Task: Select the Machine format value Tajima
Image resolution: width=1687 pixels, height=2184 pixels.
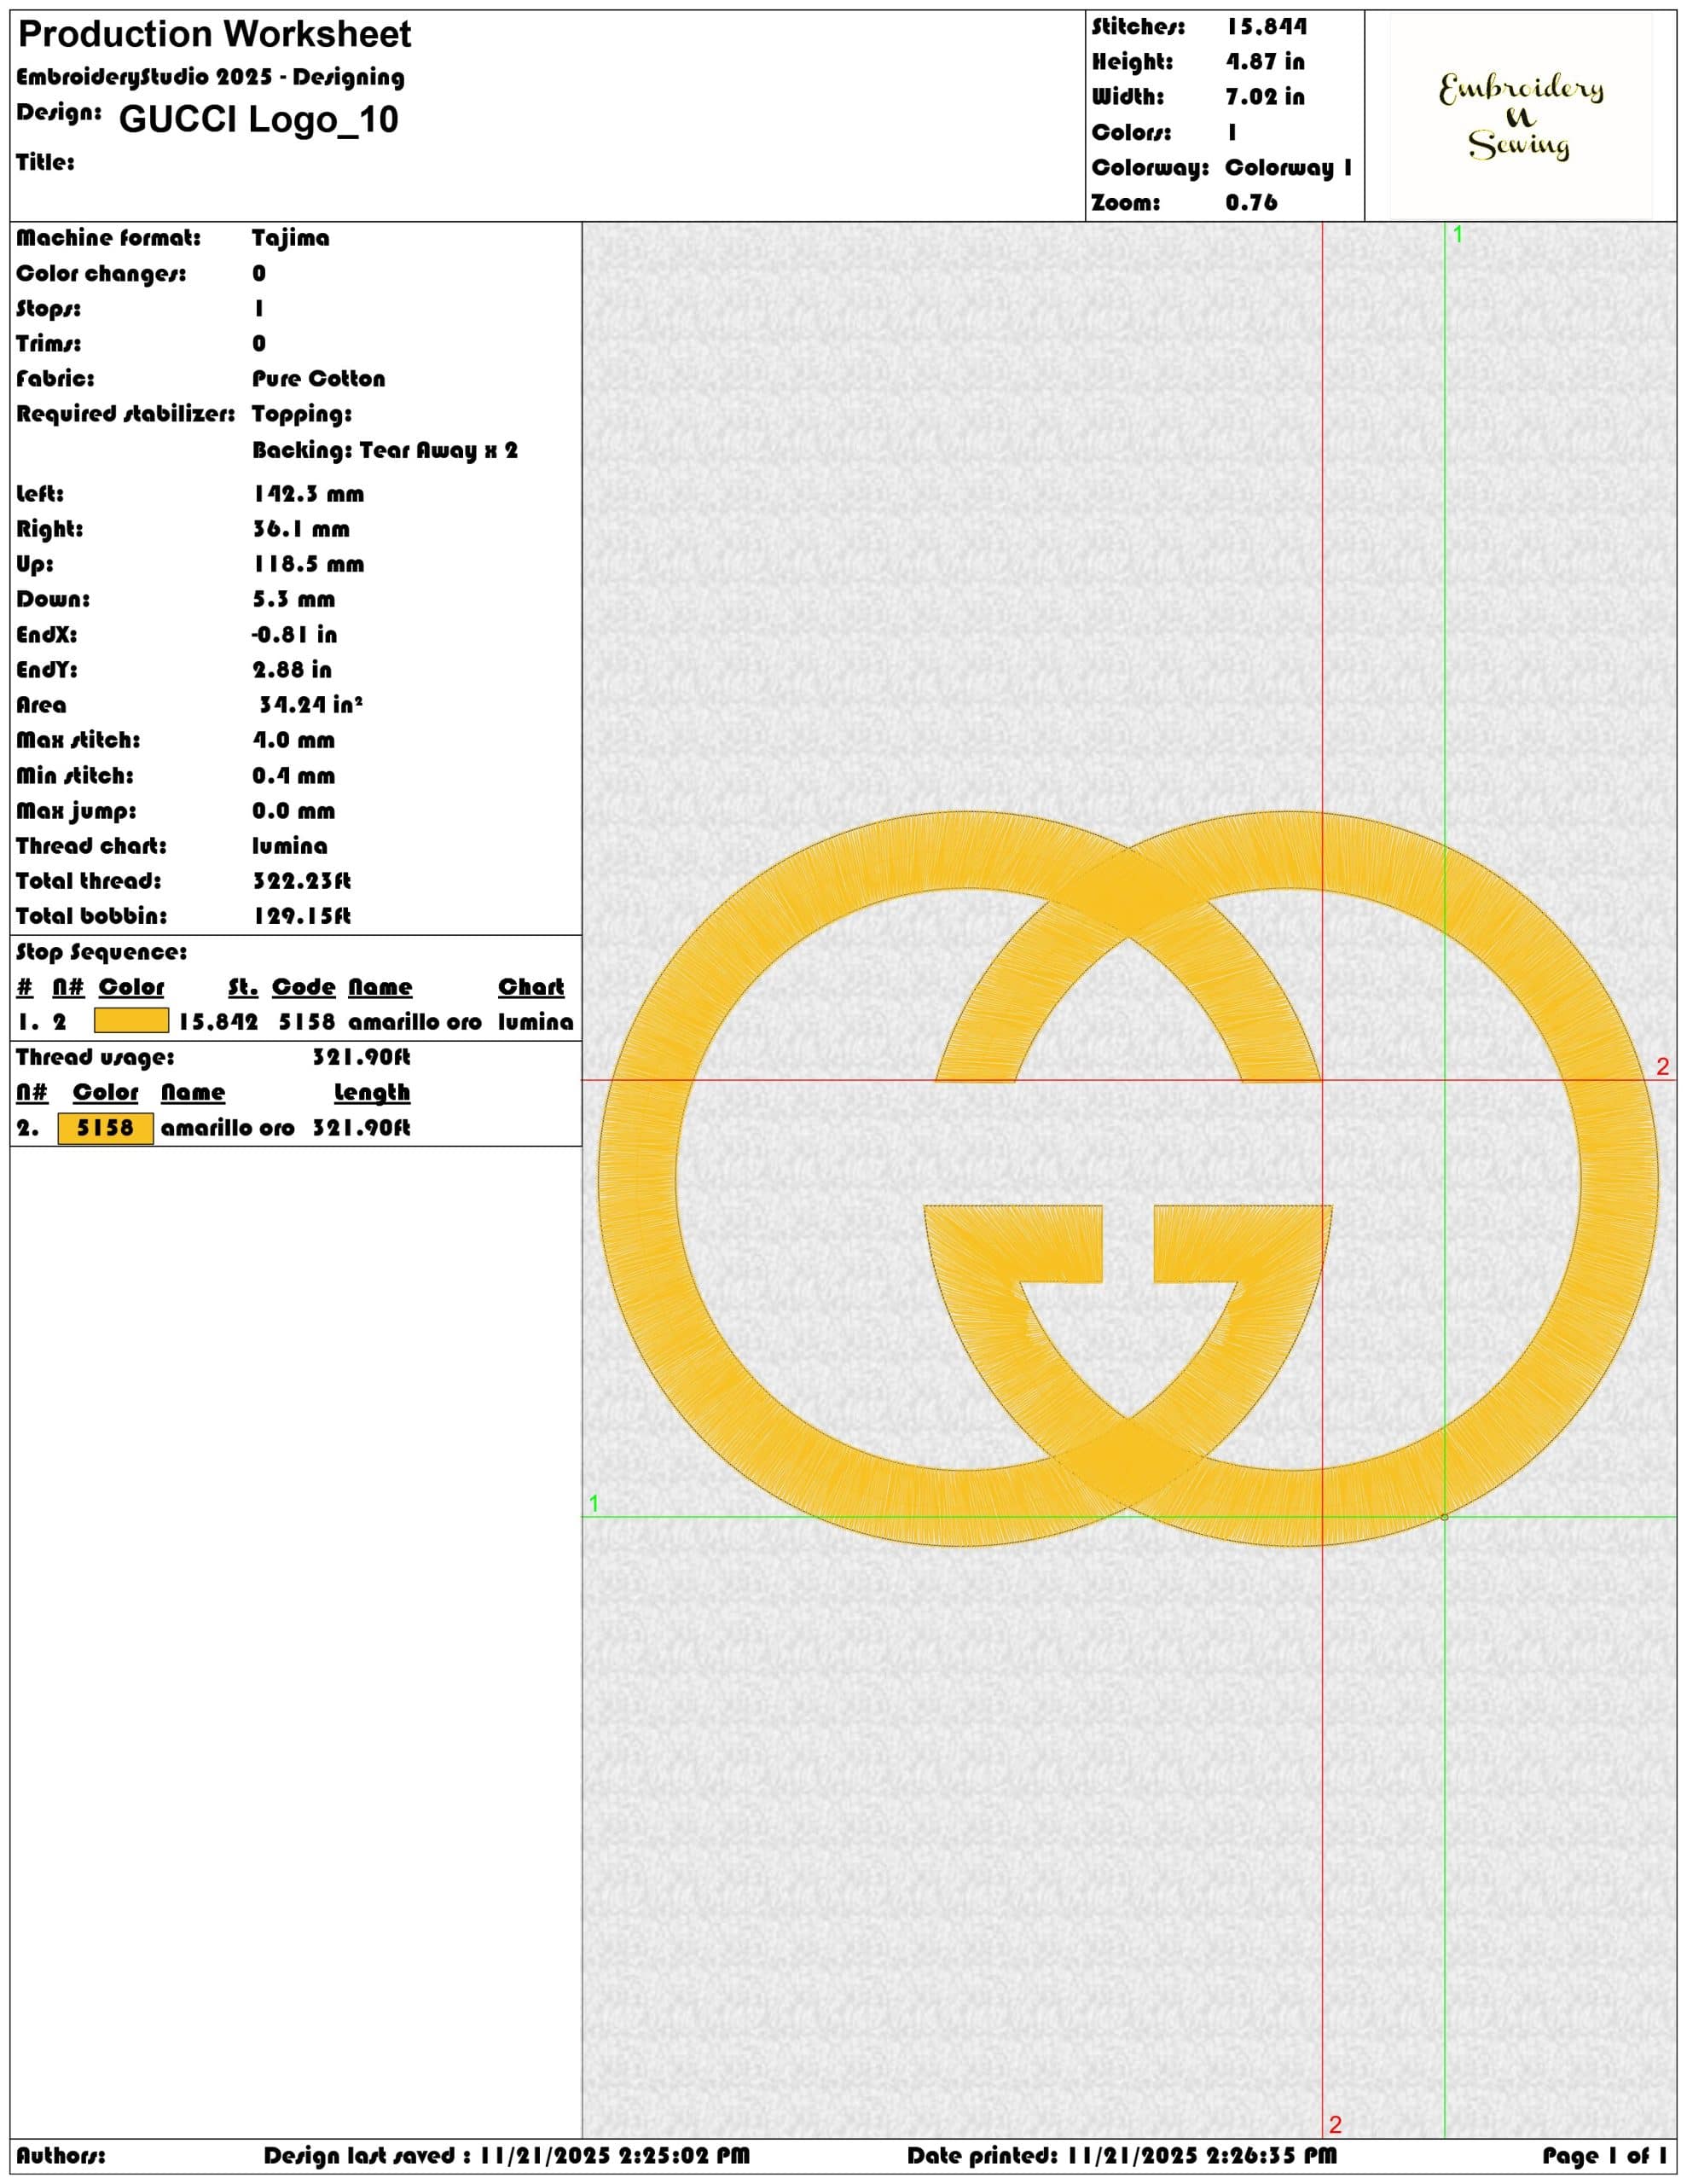Action: 290,238
